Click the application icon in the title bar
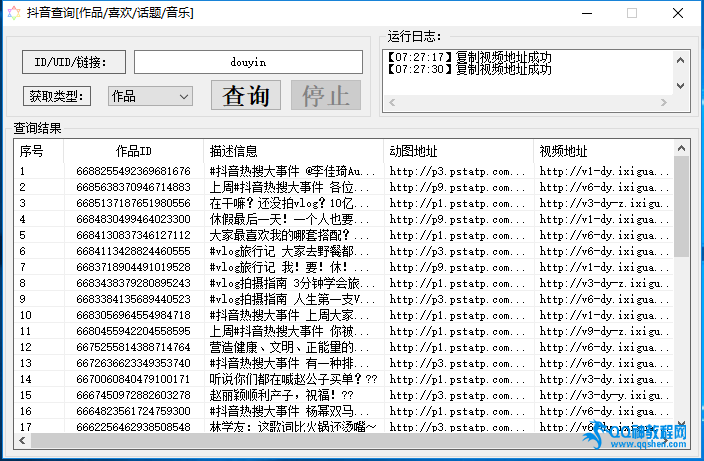 (14, 13)
